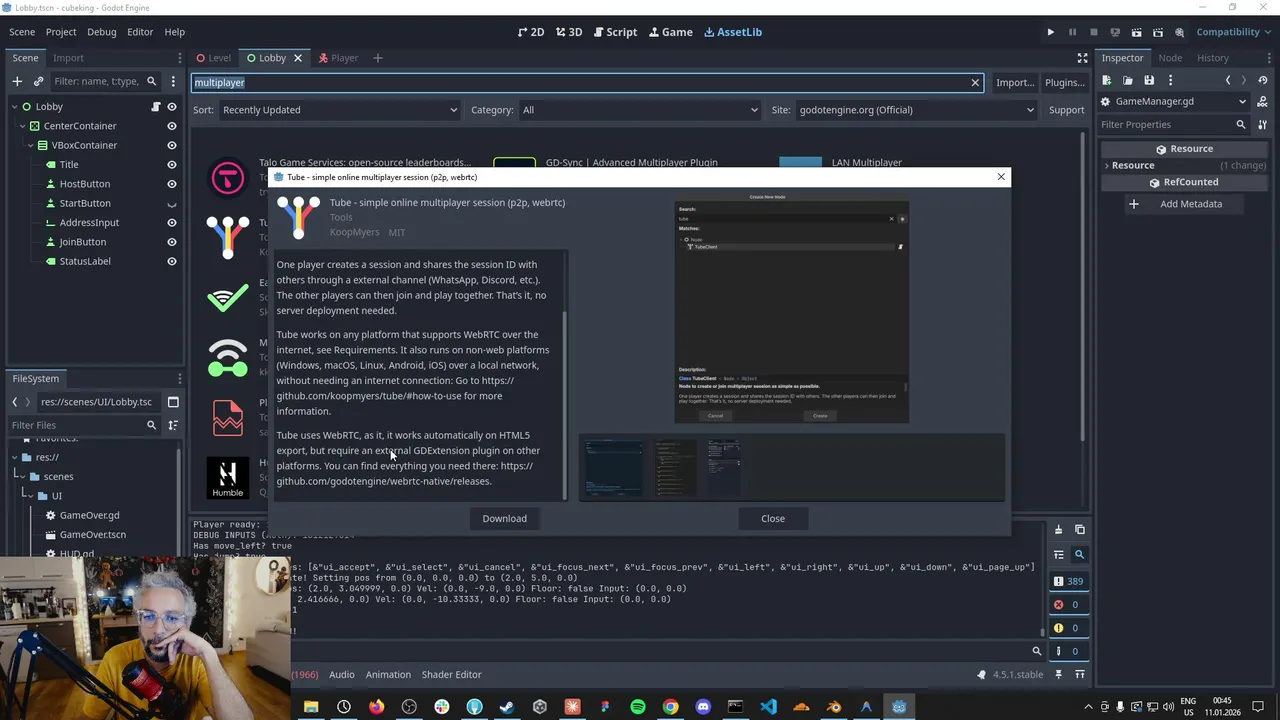Run the project with the play icon

(x=1050, y=32)
